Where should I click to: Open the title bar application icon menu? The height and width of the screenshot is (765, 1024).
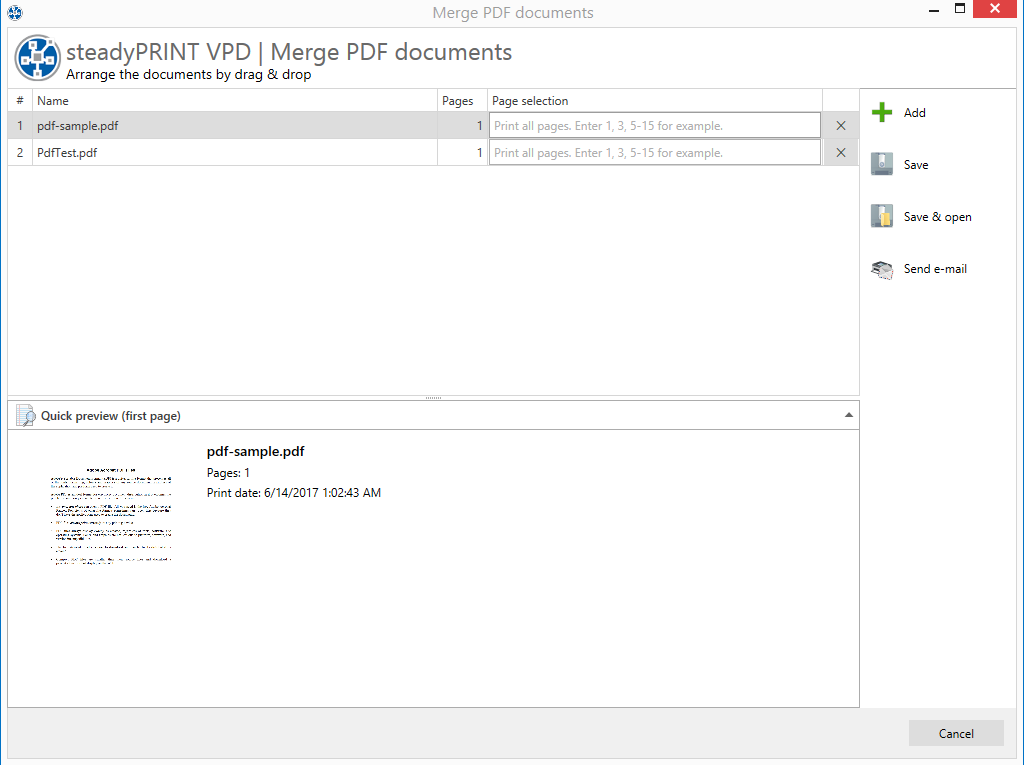[14, 12]
